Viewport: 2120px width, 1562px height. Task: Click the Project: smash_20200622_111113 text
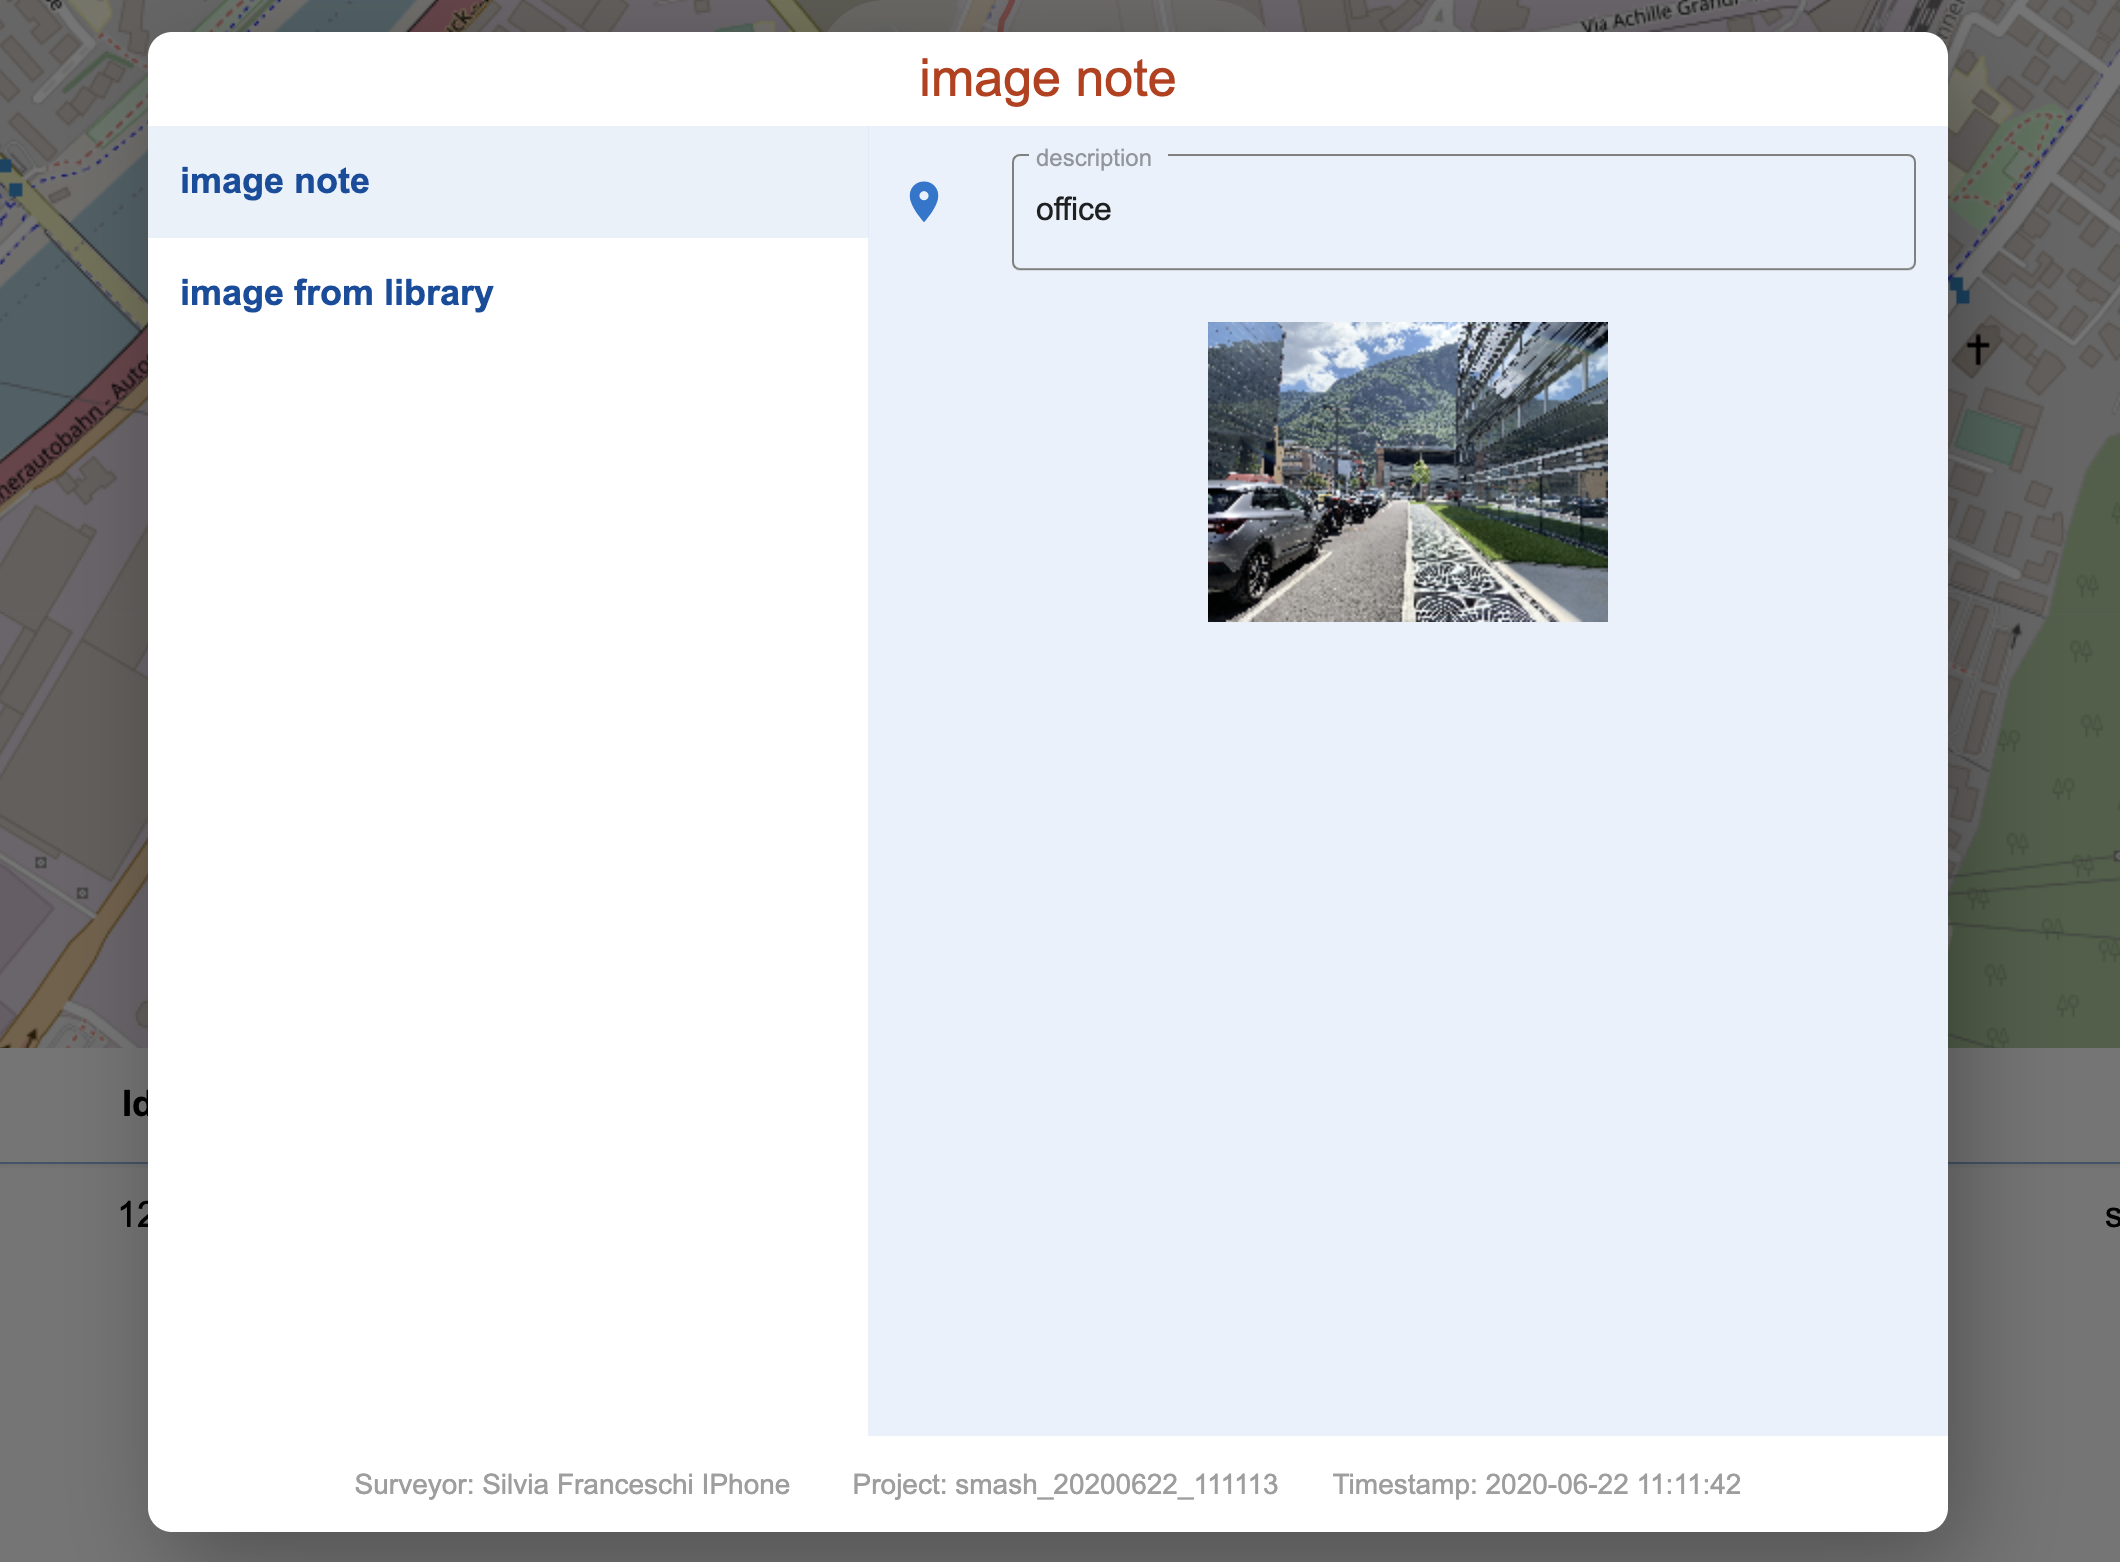click(x=1065, y=1484)
